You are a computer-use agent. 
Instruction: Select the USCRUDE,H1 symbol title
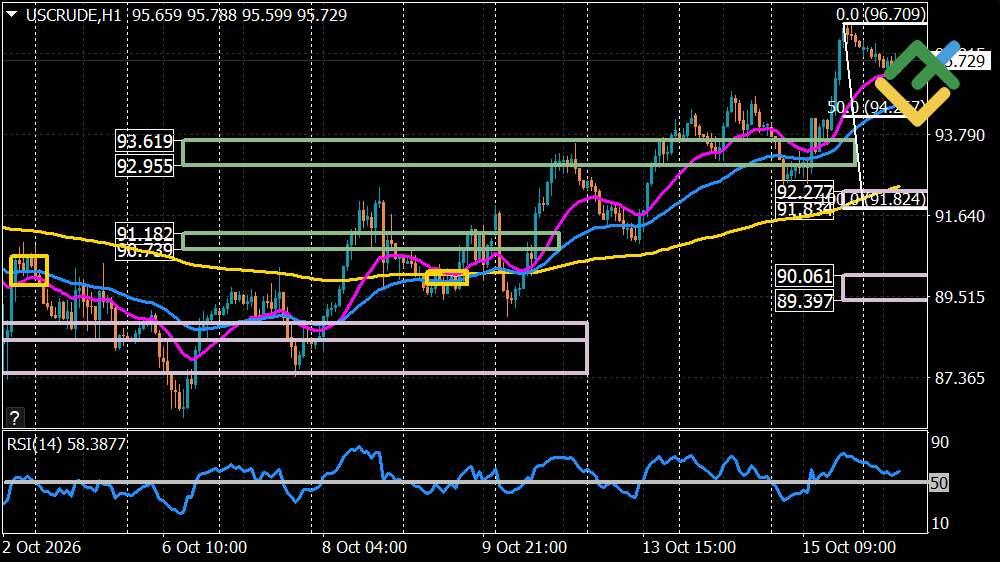pyautogui.click(x=73, y=15)
